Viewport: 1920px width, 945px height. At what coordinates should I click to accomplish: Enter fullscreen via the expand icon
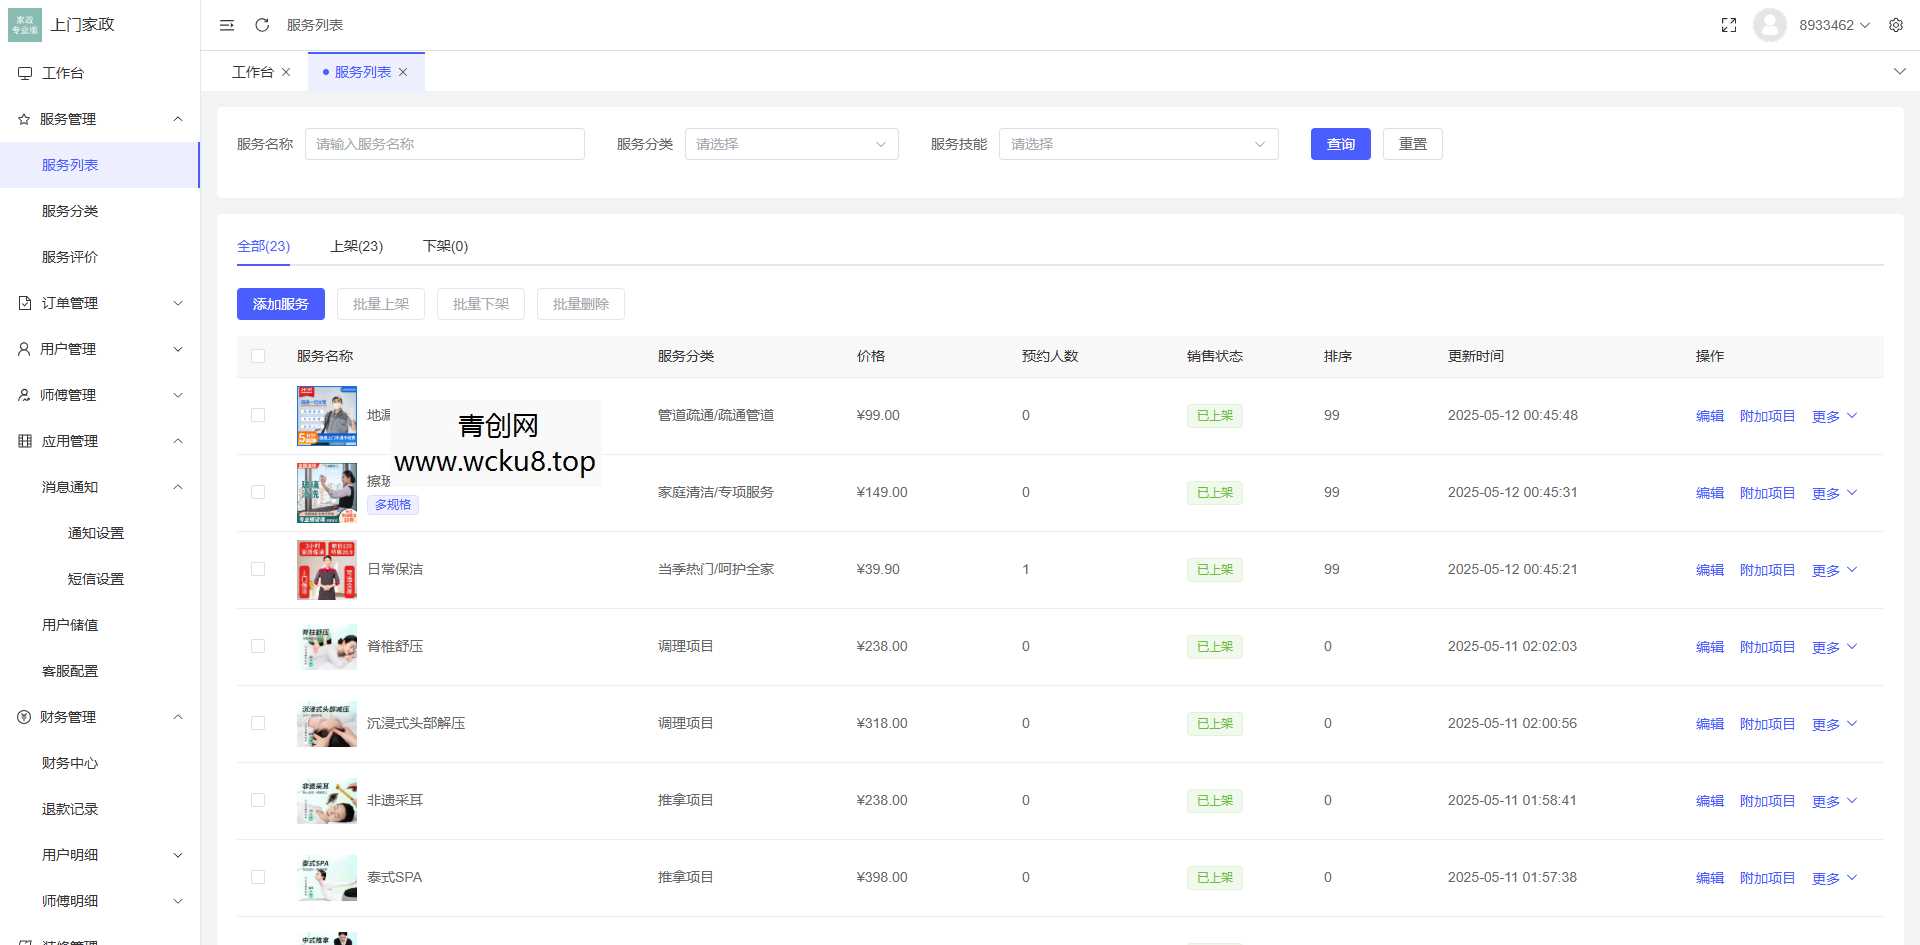click(x=1729, y=24)
